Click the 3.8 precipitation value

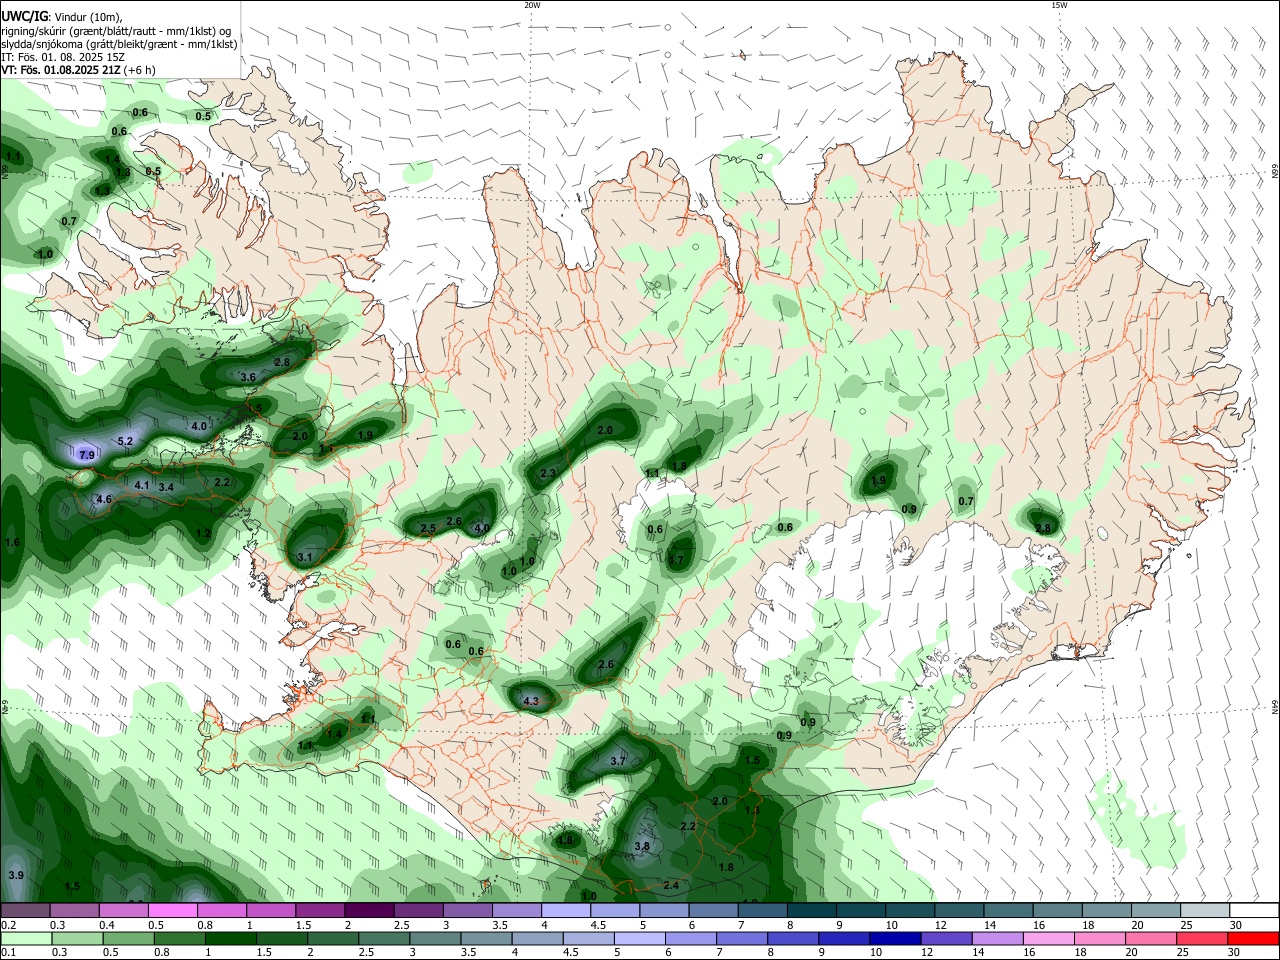point(642,846)
